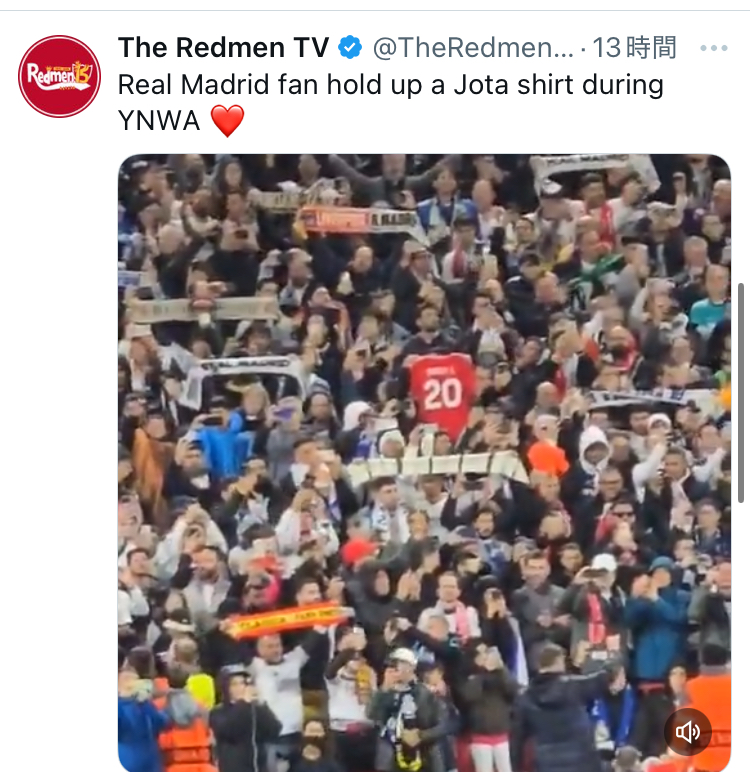Screen dimensions: 750x772
Task: Click the YNWA text in the tweet
Action: click(159, 121)
